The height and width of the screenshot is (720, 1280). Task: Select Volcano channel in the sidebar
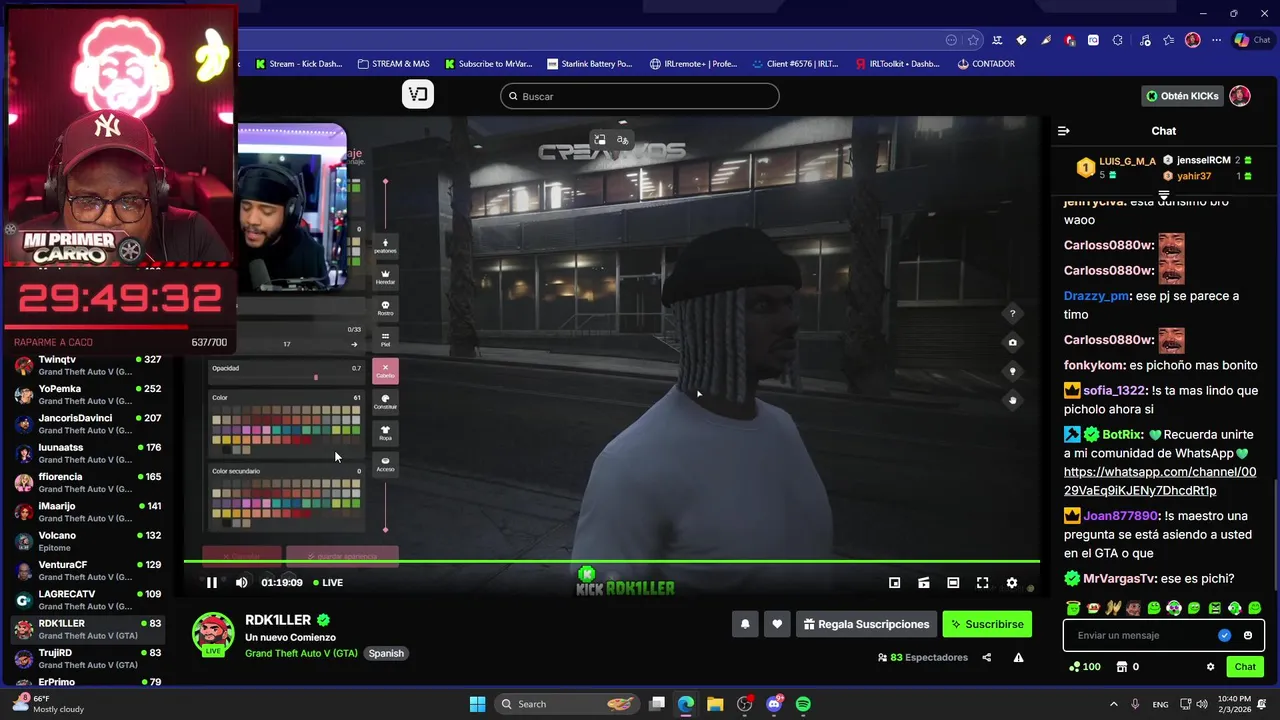(x=88, y=541)
